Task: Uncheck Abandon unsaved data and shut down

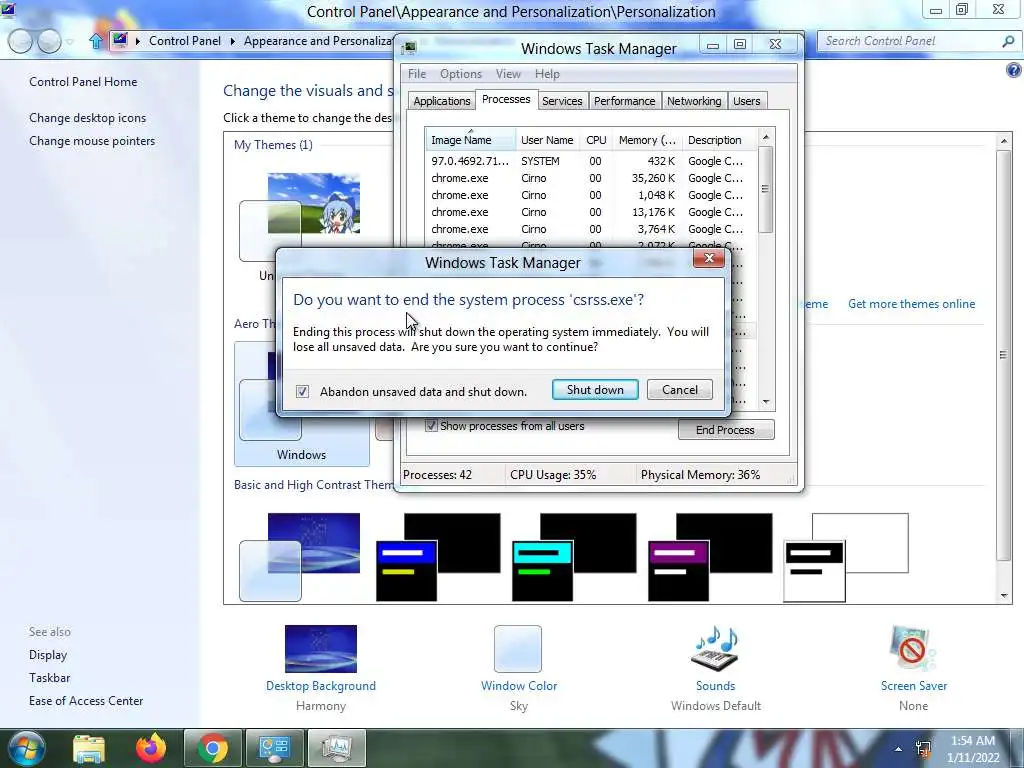Action: pyautogui.click(x=302, y=391)
